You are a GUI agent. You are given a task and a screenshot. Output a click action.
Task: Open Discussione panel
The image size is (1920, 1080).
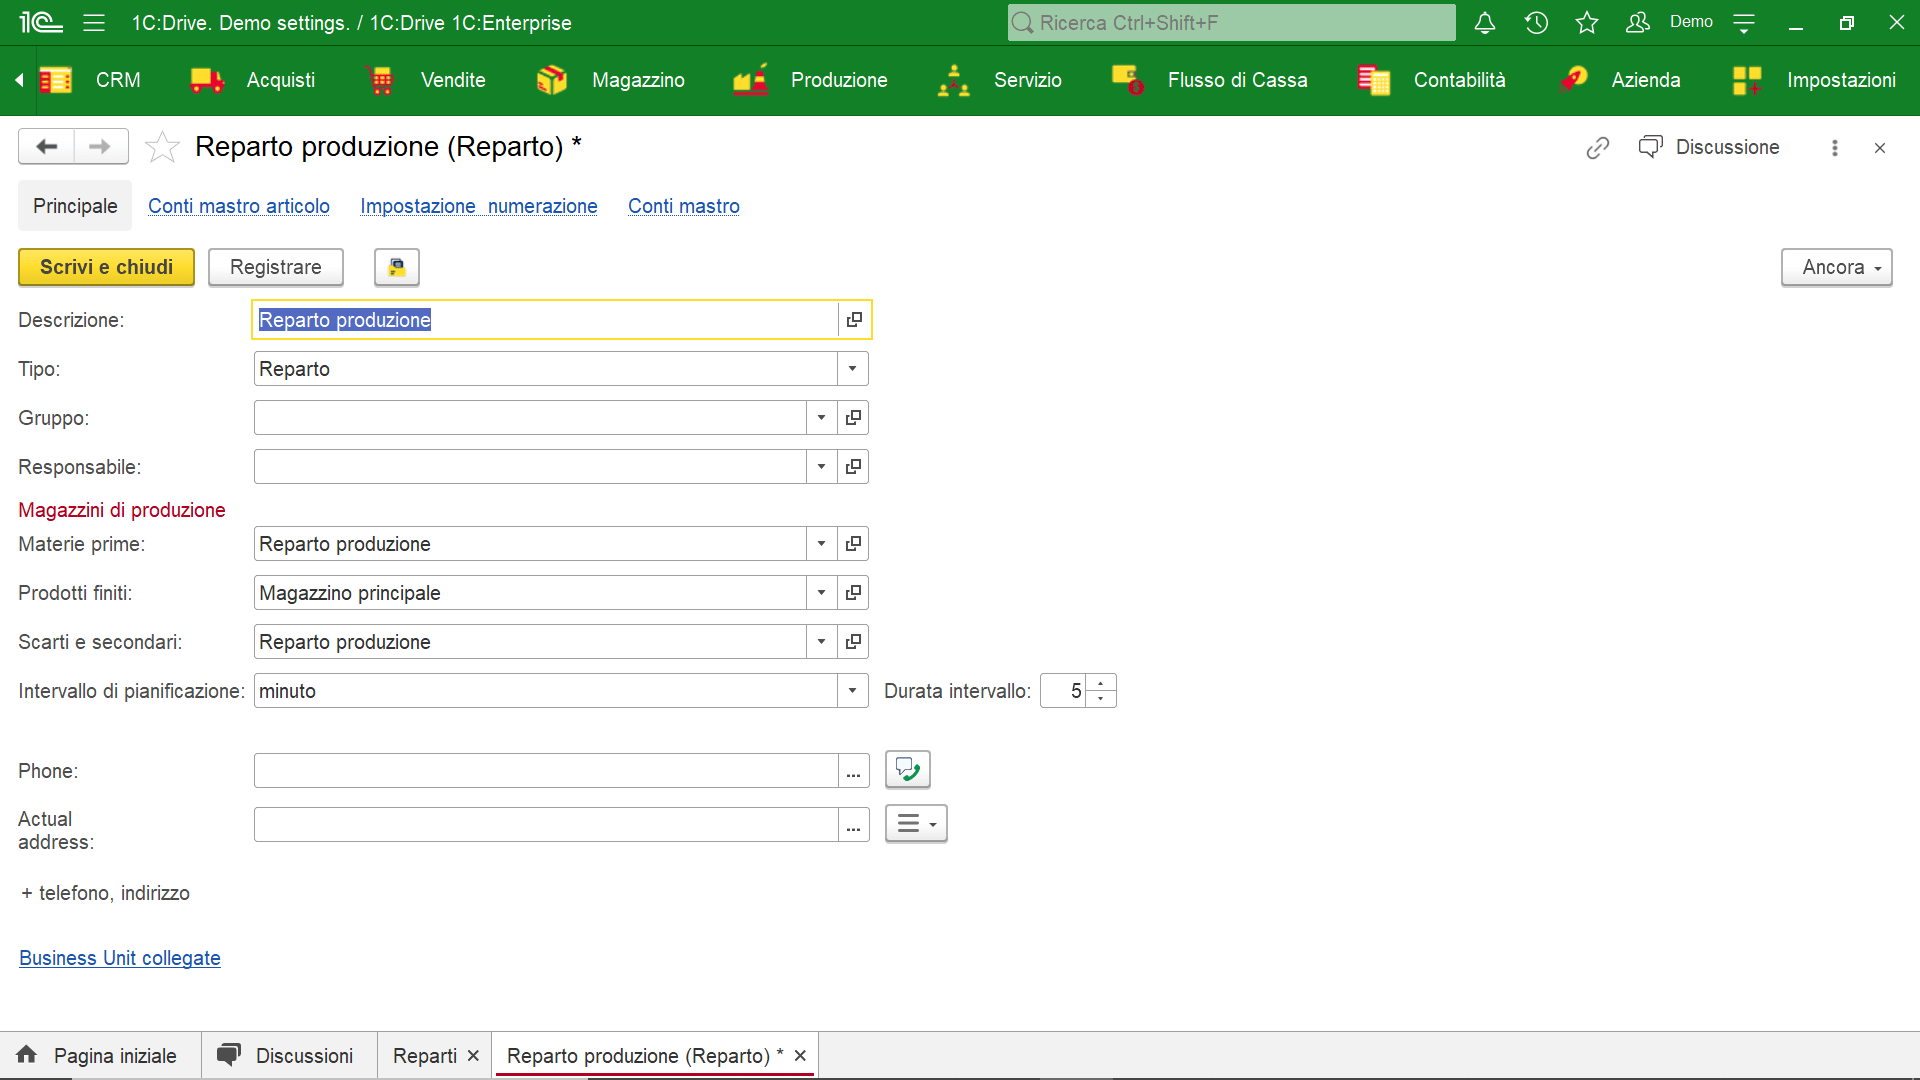click(x=1709, y=147)
